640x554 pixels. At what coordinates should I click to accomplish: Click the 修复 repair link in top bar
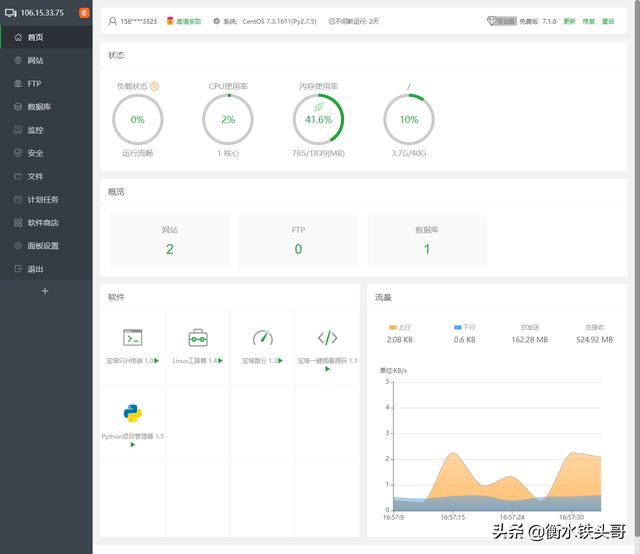point(588,21)
